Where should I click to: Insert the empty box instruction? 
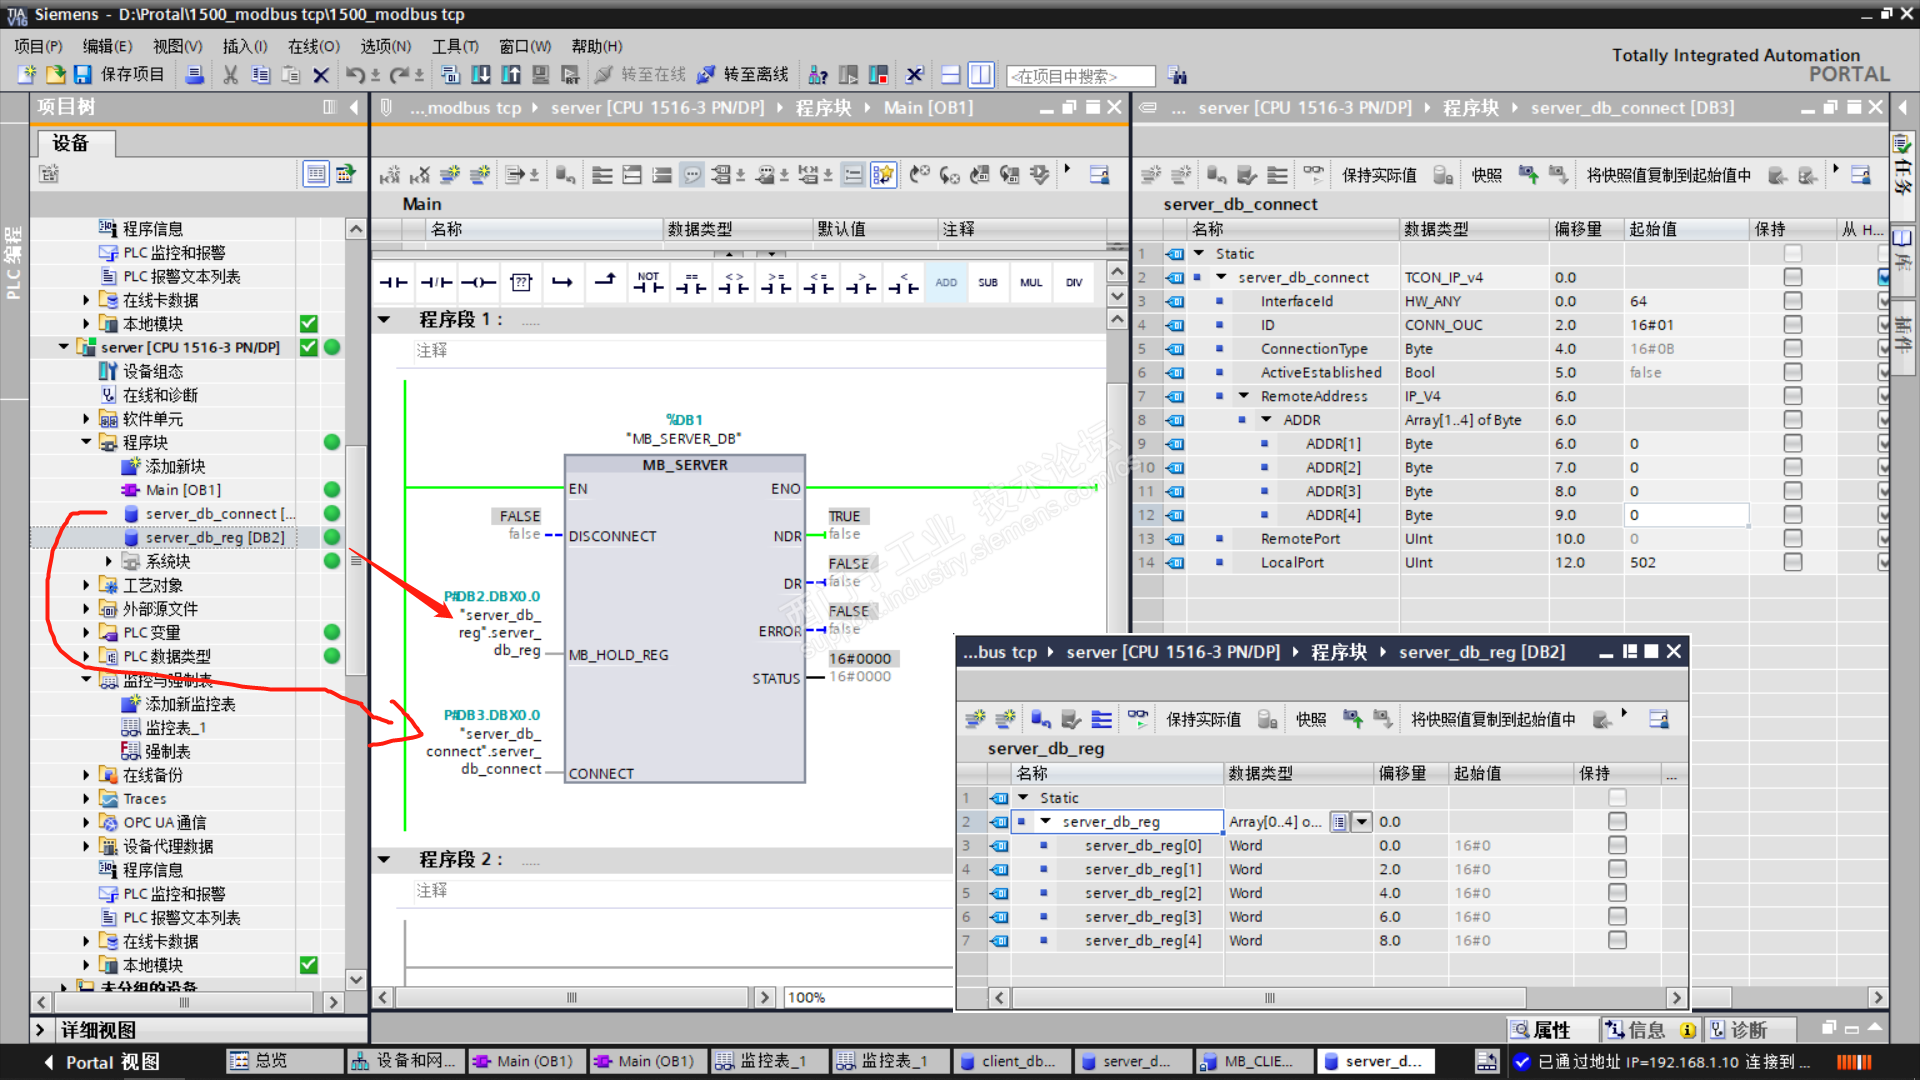(521, 283)
